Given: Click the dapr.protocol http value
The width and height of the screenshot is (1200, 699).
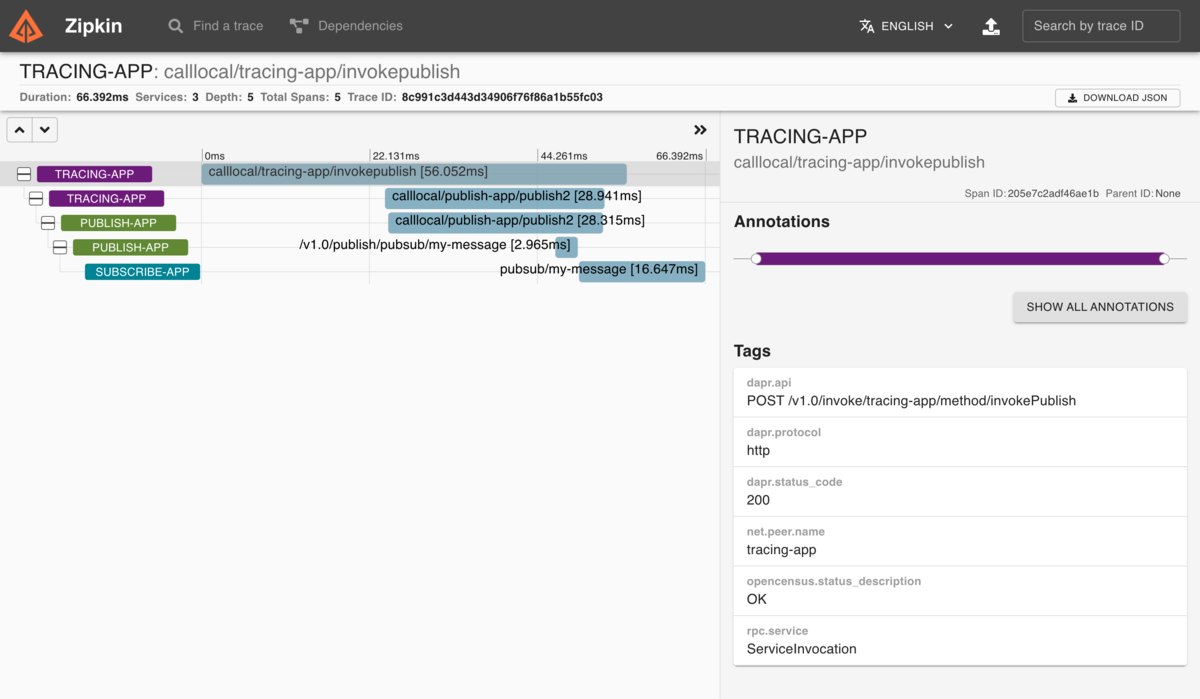Looking at the screenshot, I should coord(758,451).
